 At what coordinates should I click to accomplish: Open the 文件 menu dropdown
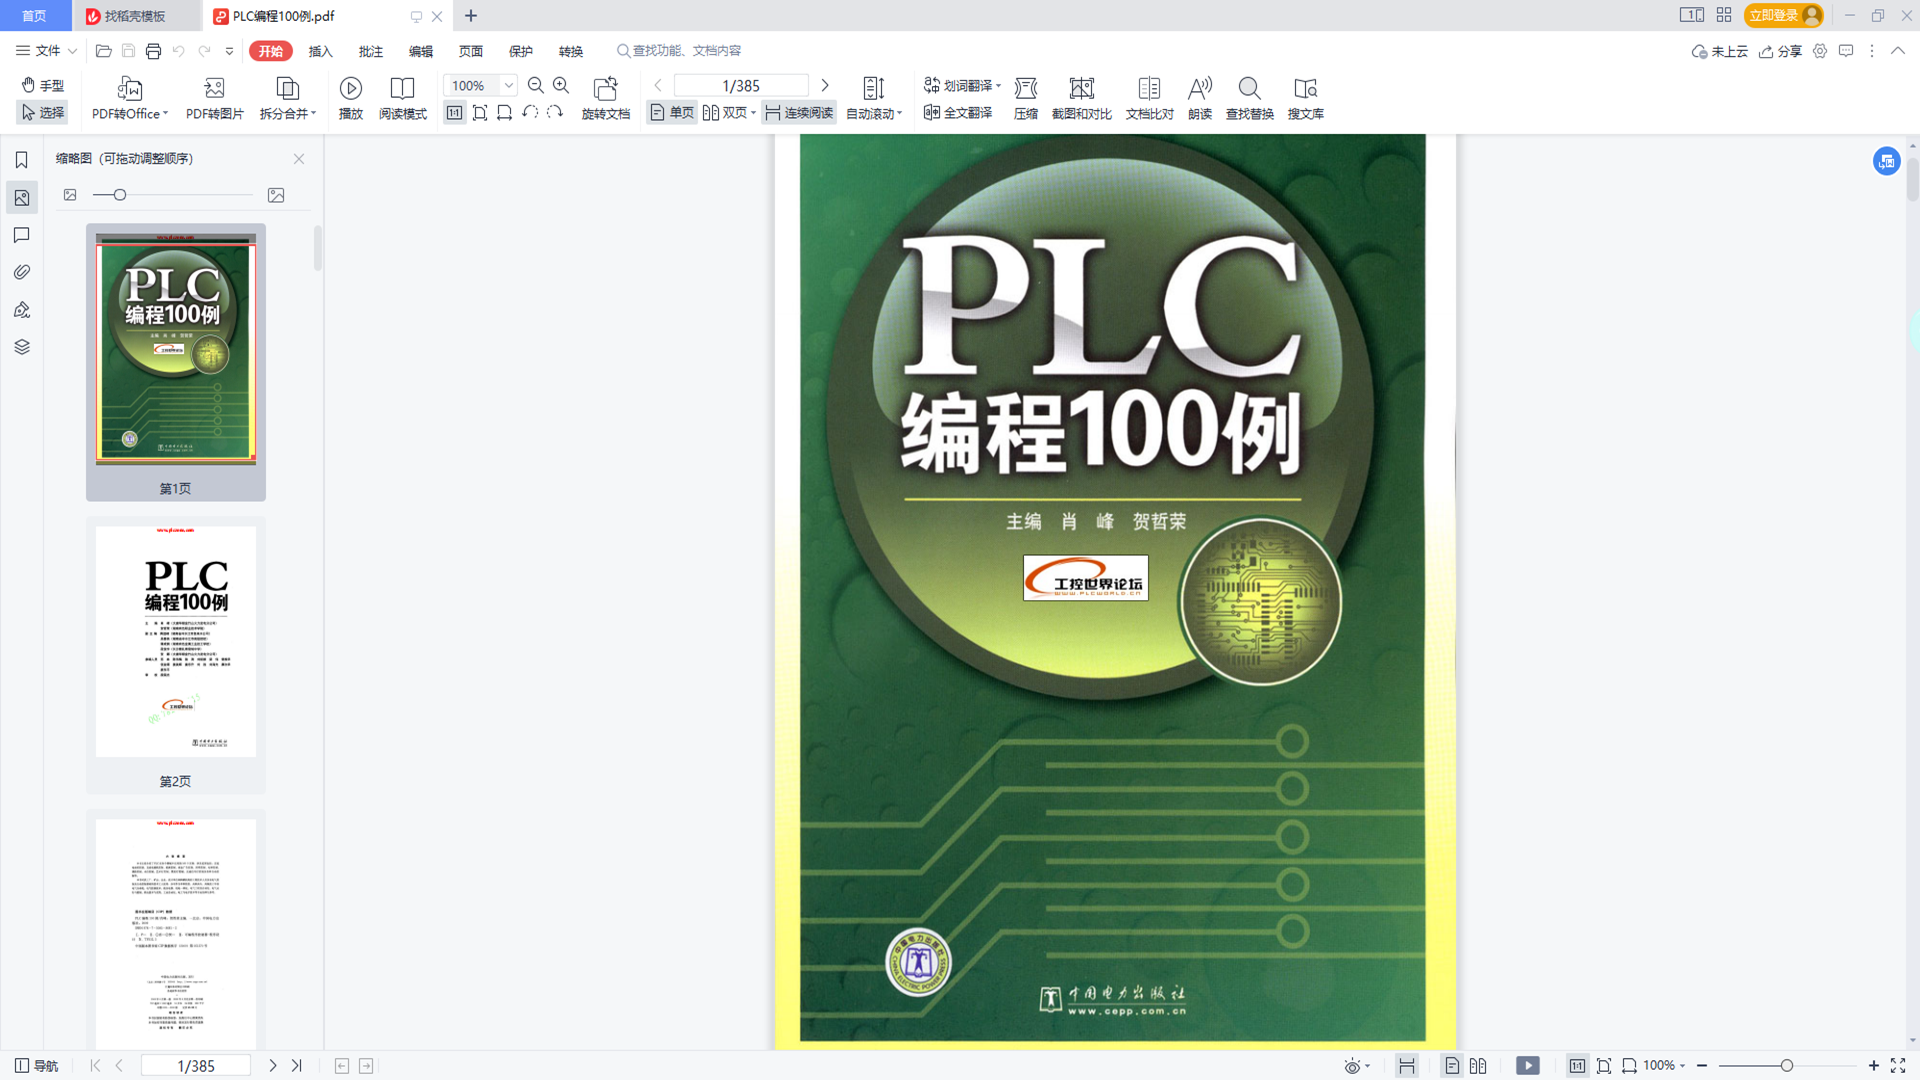(x=46, y=51)
